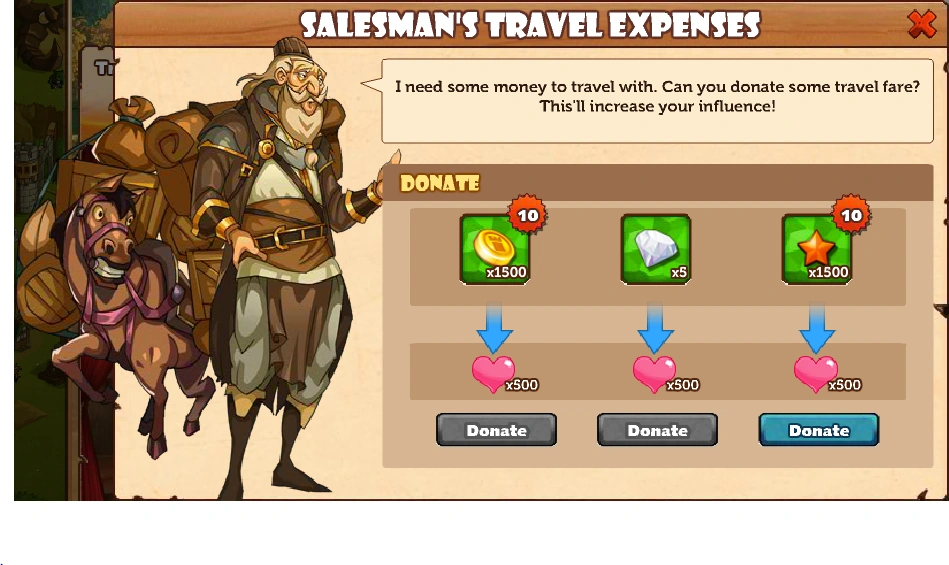This screenshot has width=949, height=565.
Task: Click the pink heart x500 under star
Action: pyautogui.click(x=827, y=374)
